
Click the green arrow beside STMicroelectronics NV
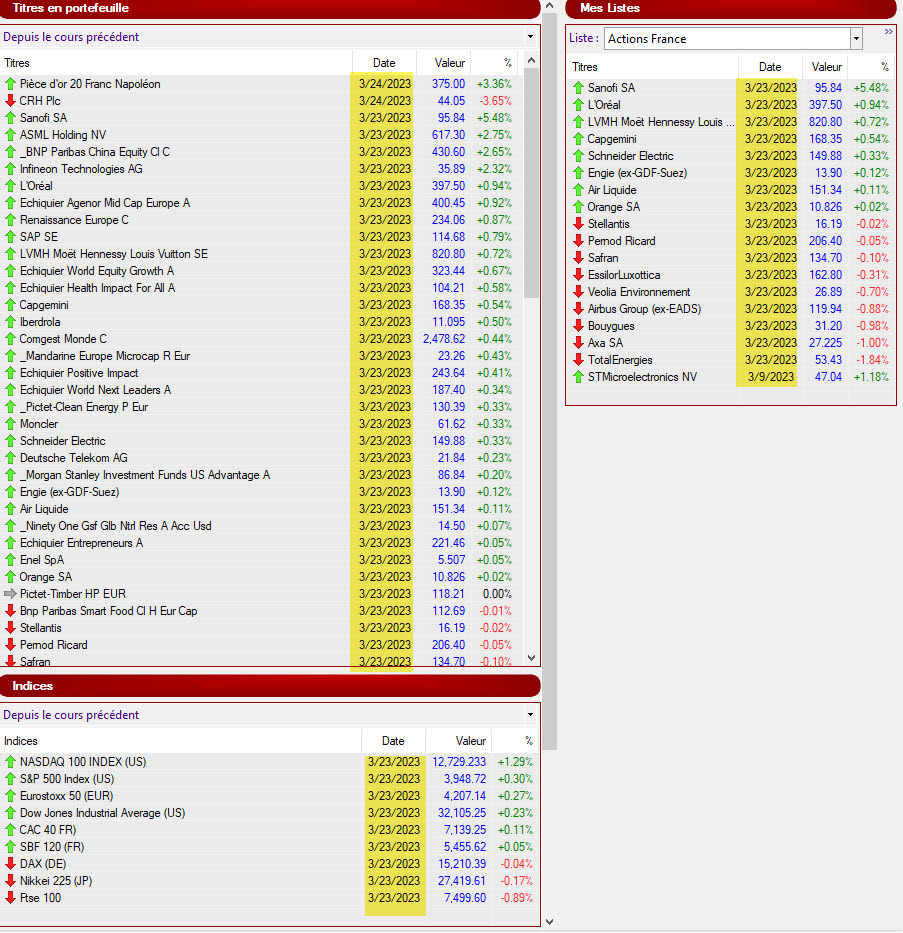pyautogui.click(x=578, y=377)
